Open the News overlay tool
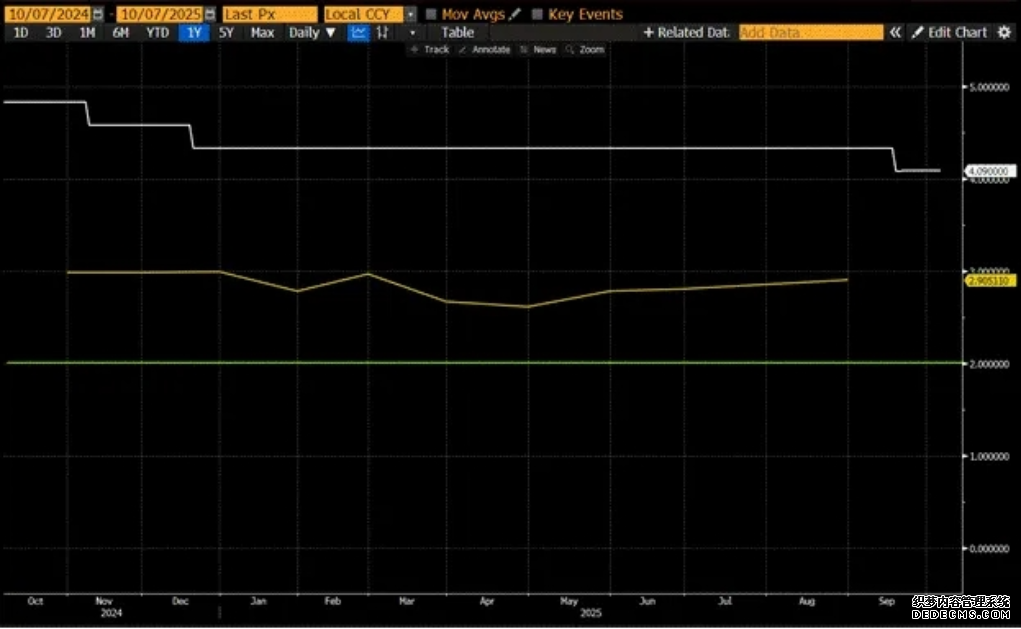The width and height of the screenshot is (1021, 629). pos(538,49)
